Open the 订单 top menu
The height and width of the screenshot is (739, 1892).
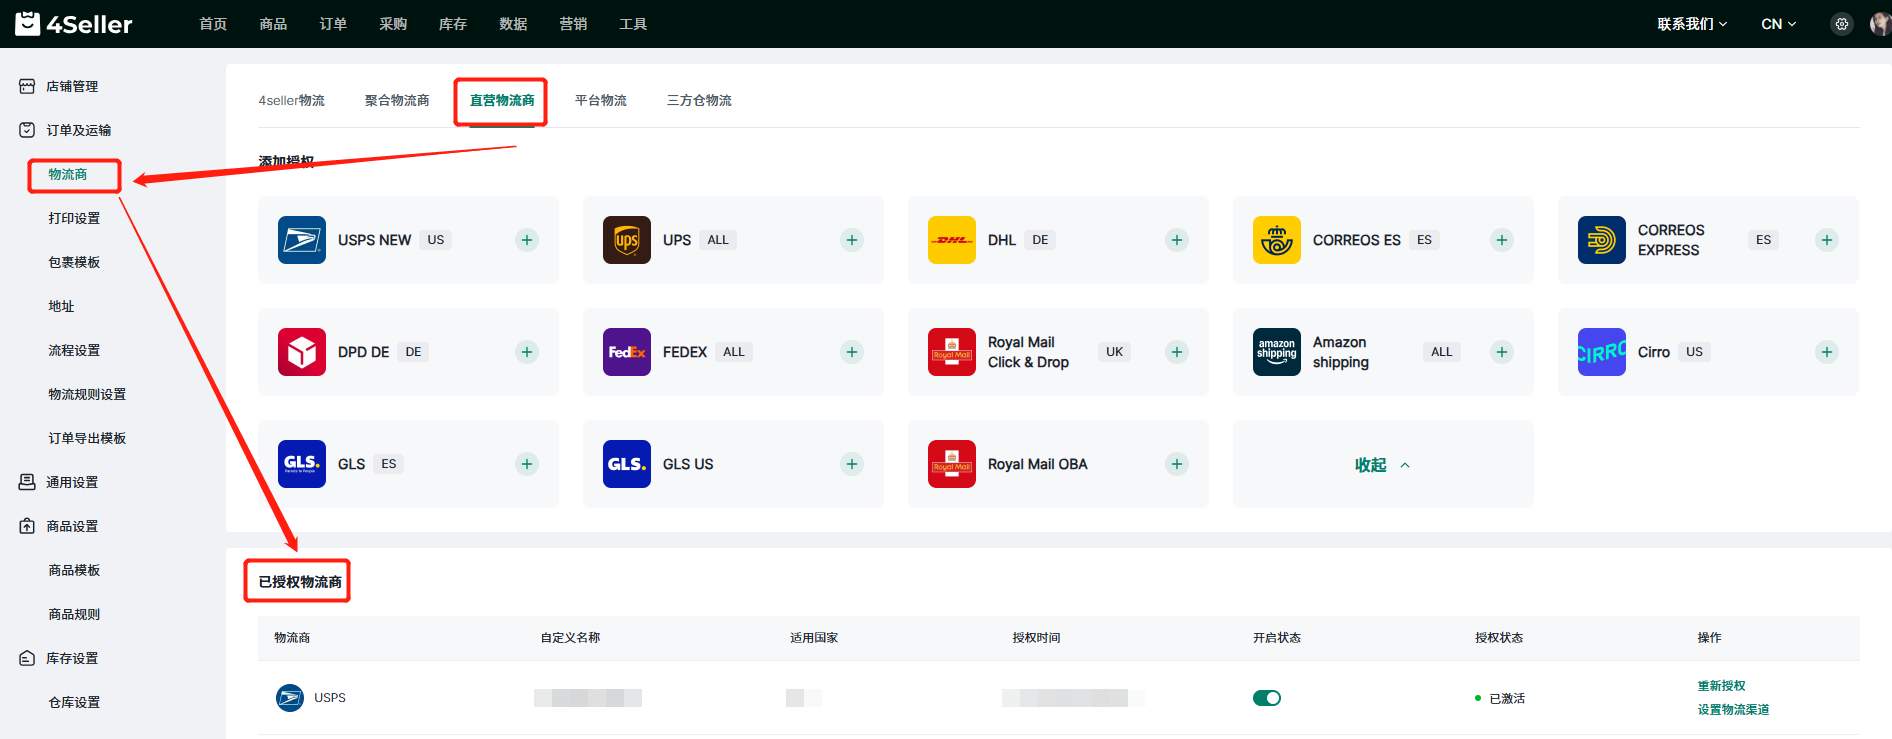333,24
